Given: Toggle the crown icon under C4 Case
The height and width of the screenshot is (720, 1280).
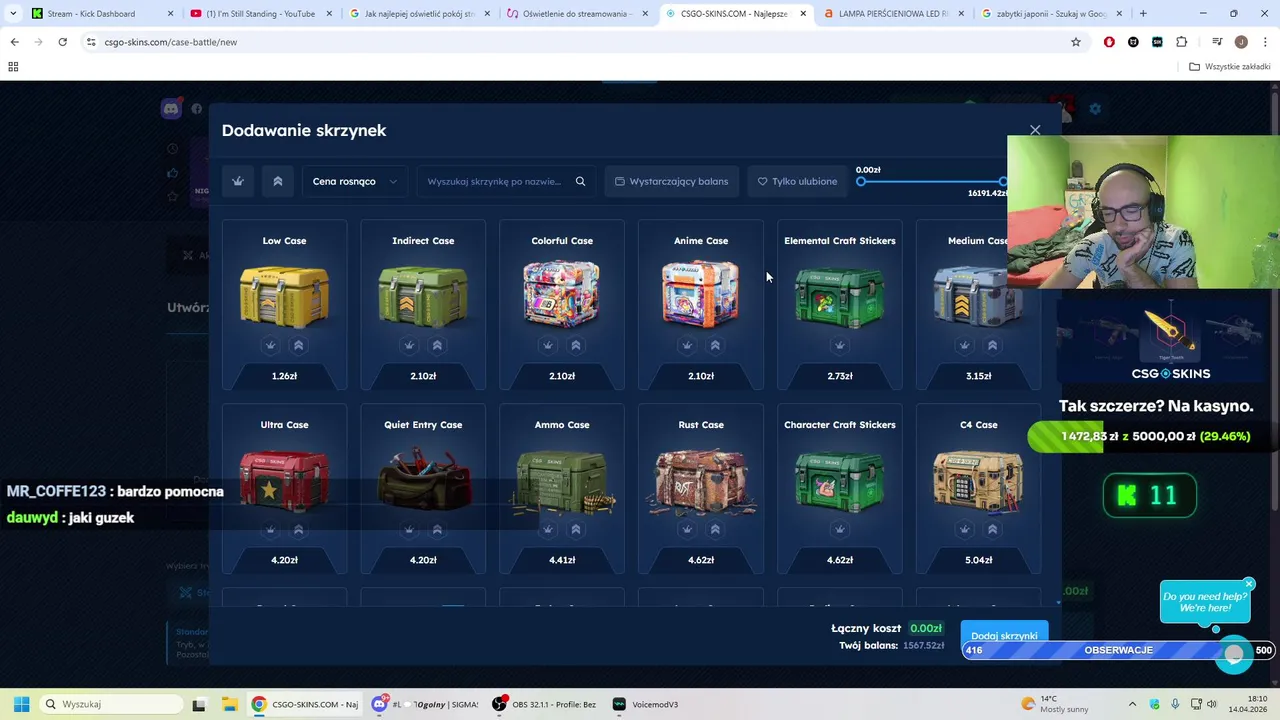Looking at the screenshot, I should click(x=965, y=529).
